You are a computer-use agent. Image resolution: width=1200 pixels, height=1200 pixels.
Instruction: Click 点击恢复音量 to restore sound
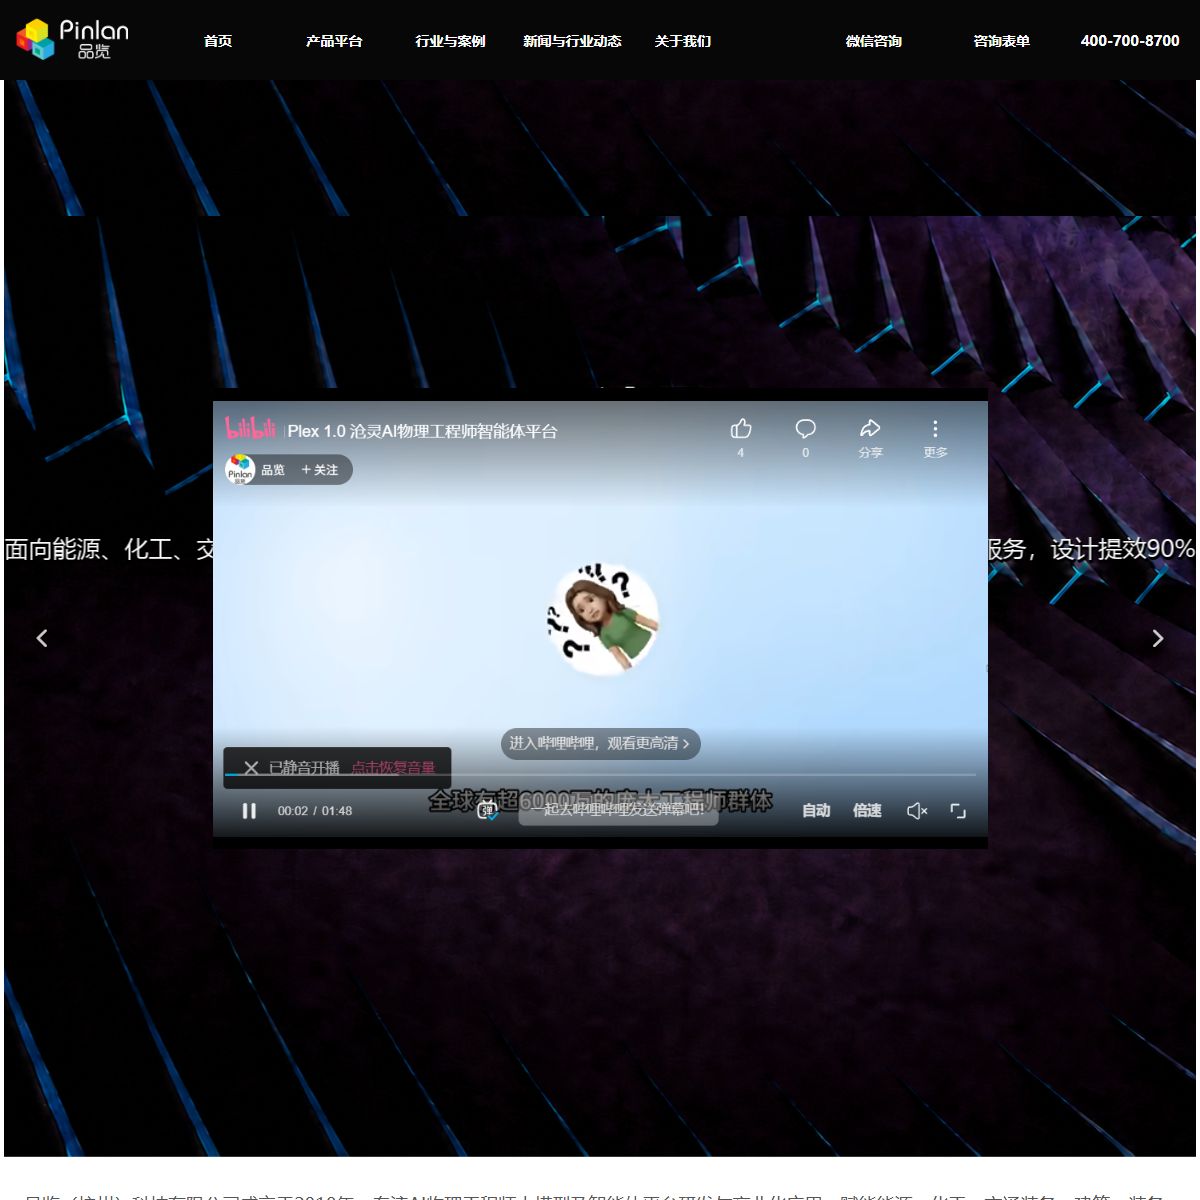coord(393,768)
